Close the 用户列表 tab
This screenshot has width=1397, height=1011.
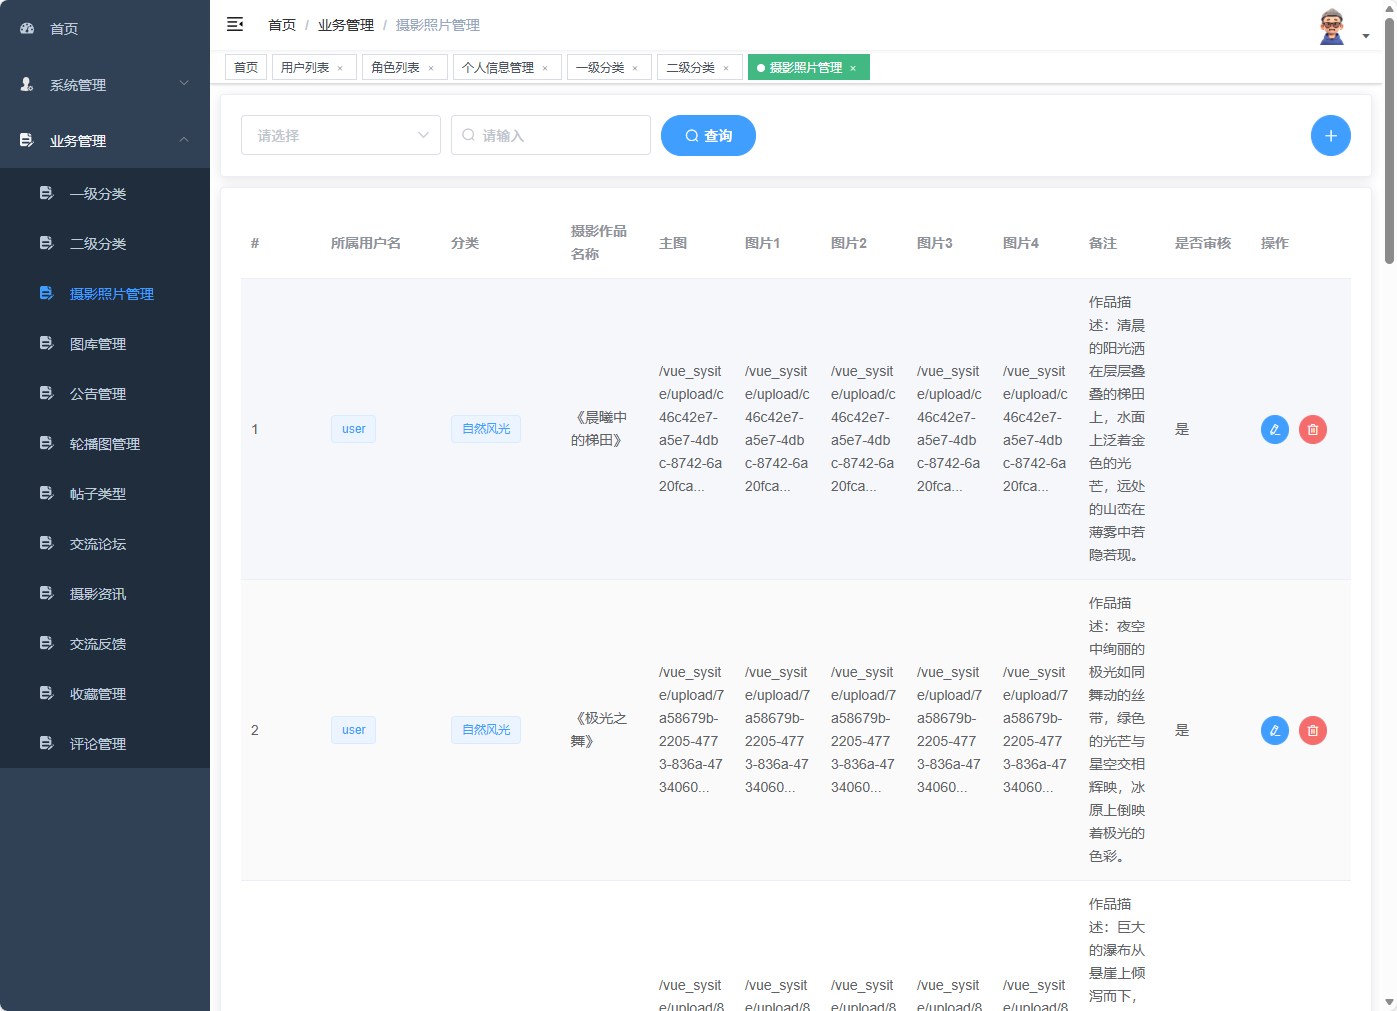click(340, 68)
